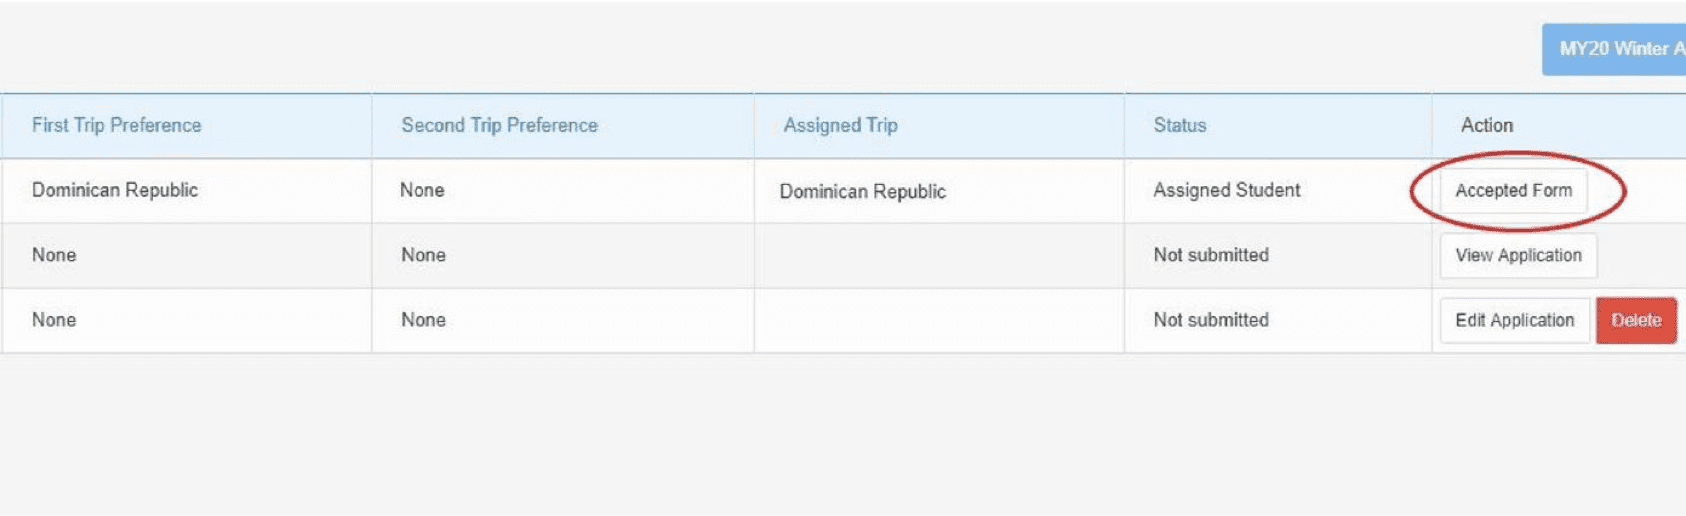Select the MY20 Winter button at top right

[1616, 49]
